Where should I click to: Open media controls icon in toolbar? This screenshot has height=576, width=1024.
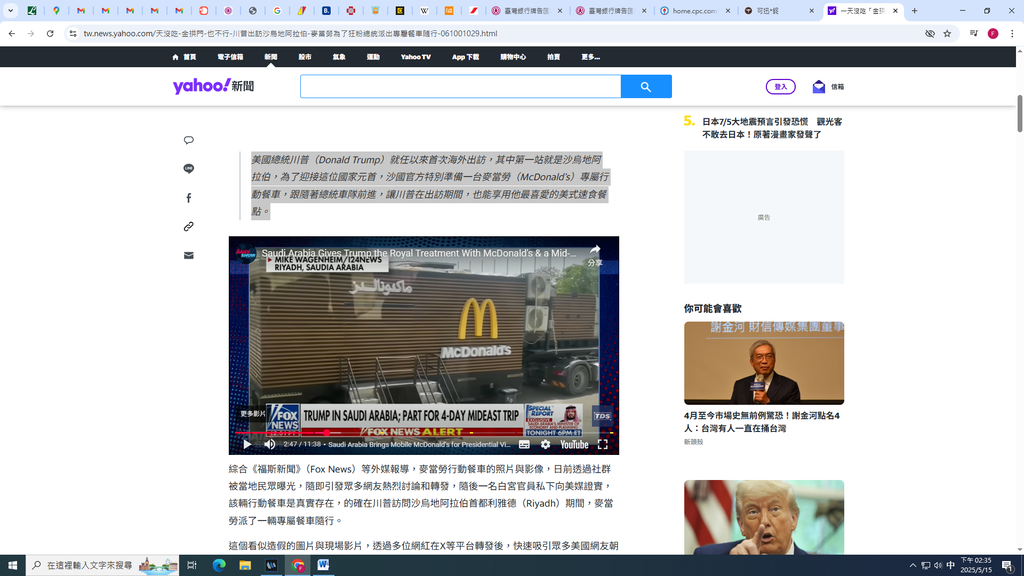tap(974, 33)
